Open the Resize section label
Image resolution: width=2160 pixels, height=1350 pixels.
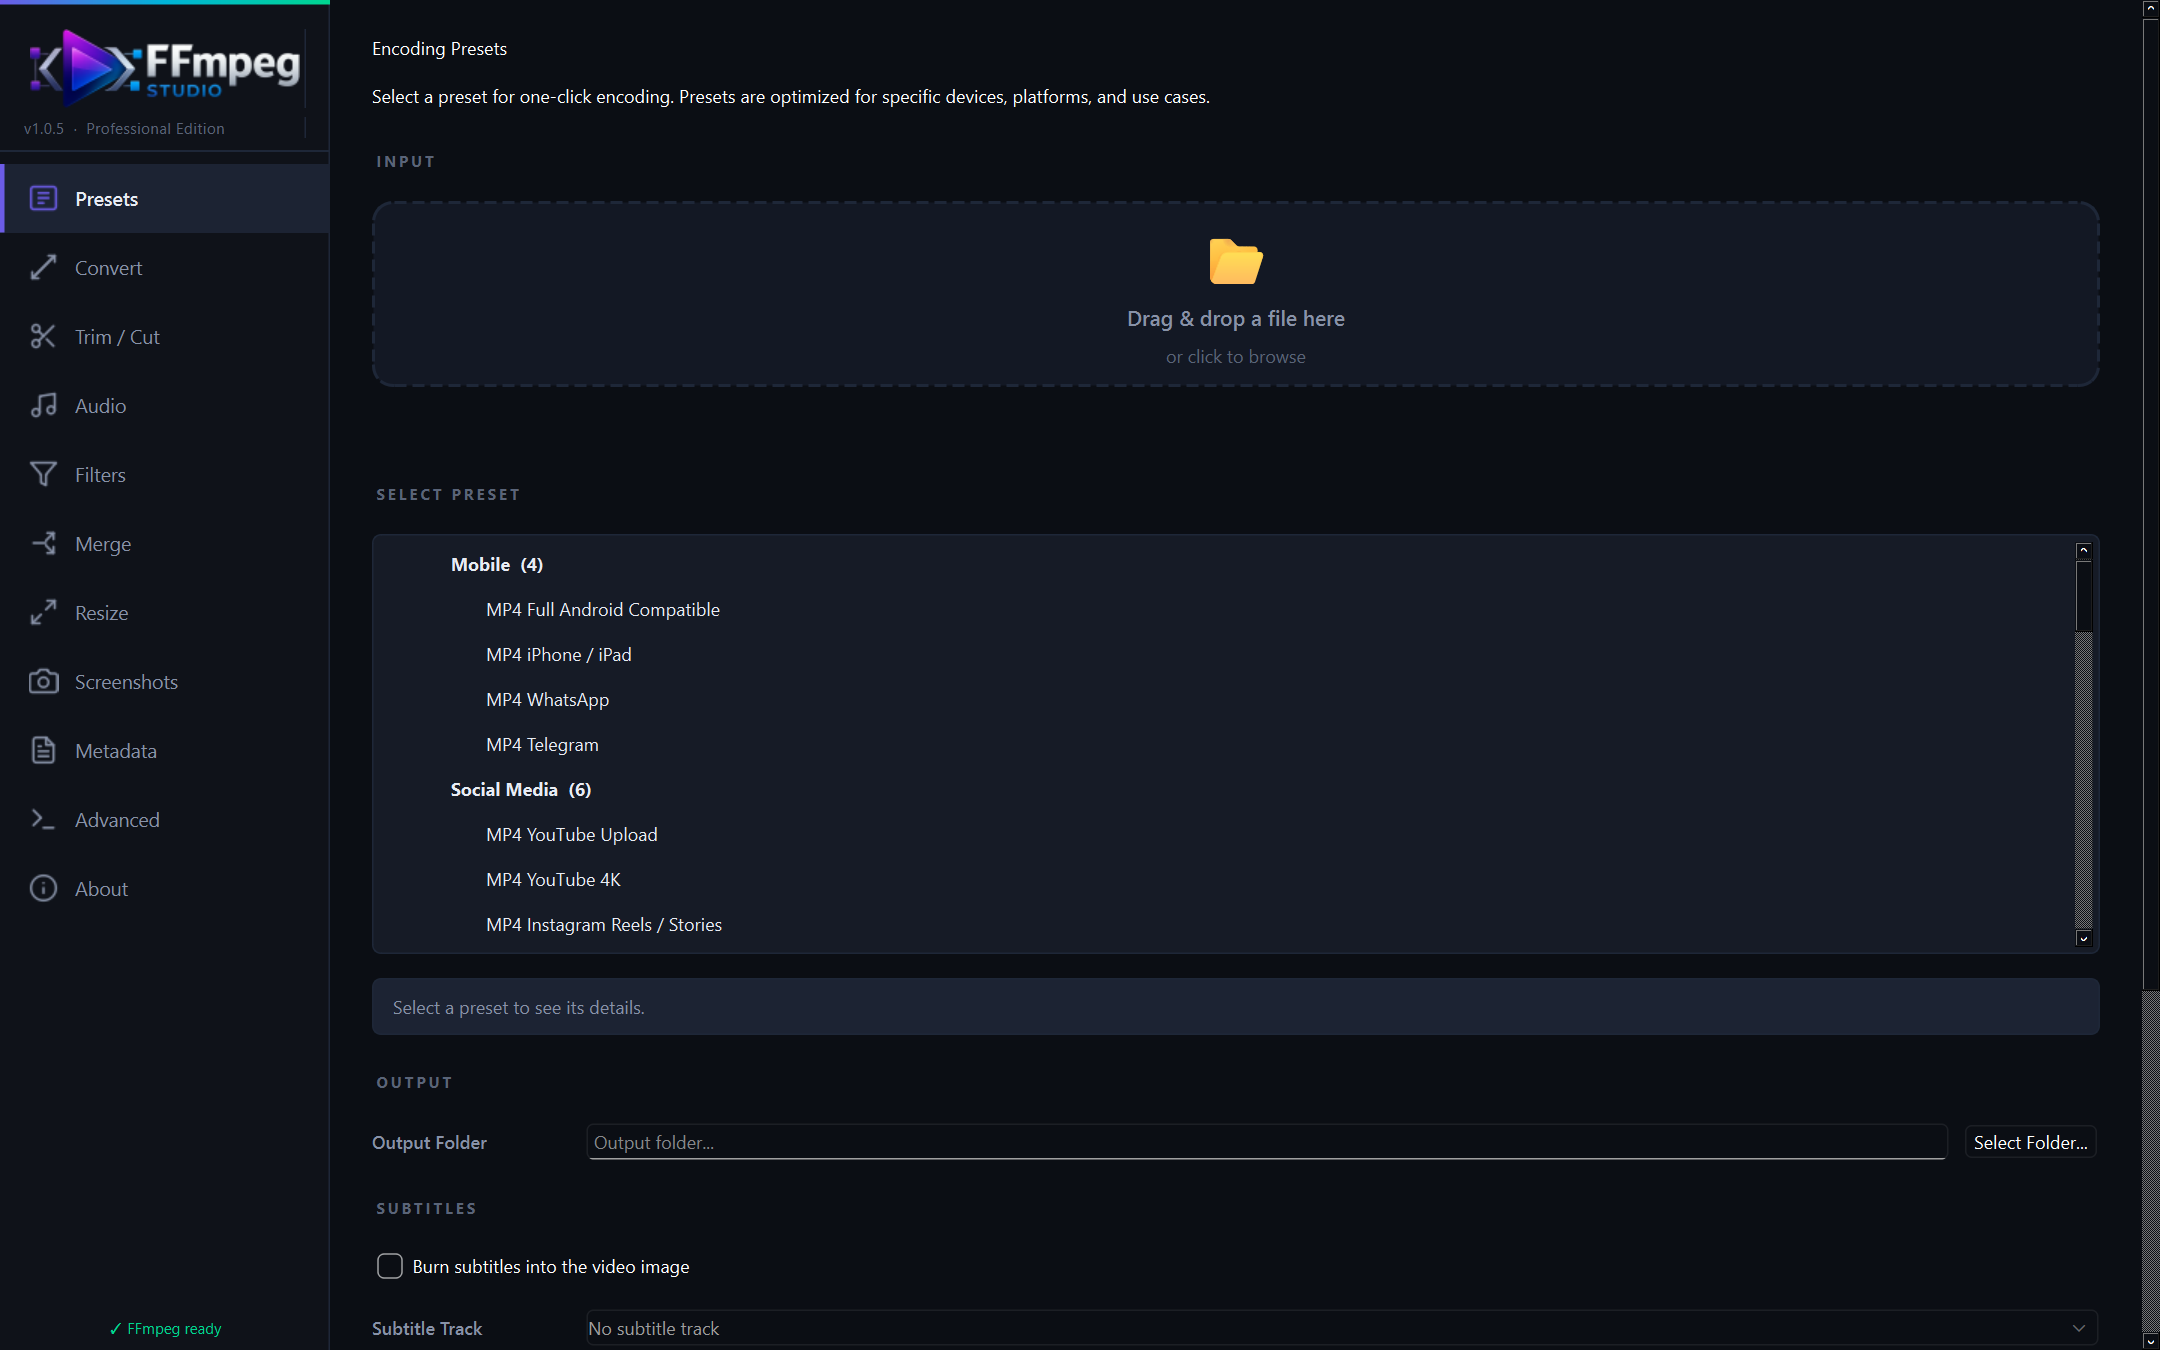[x=102, y=613]
